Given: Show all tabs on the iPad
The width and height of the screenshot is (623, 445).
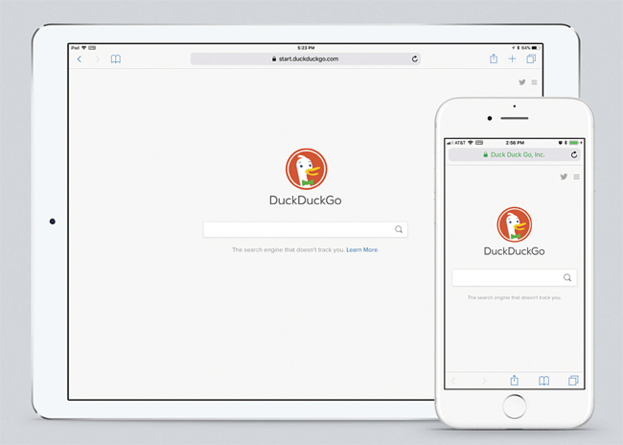Looking at the screenshot, I should [x=531, y=59].
